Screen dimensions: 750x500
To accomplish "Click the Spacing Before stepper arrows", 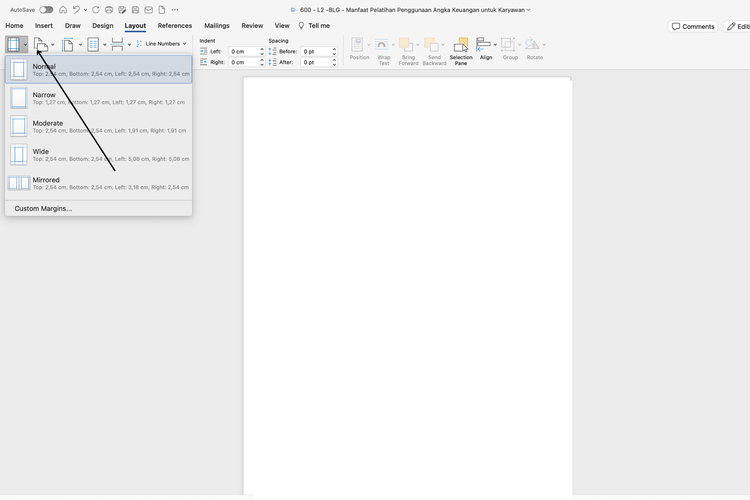I will (x=334, y=51).
